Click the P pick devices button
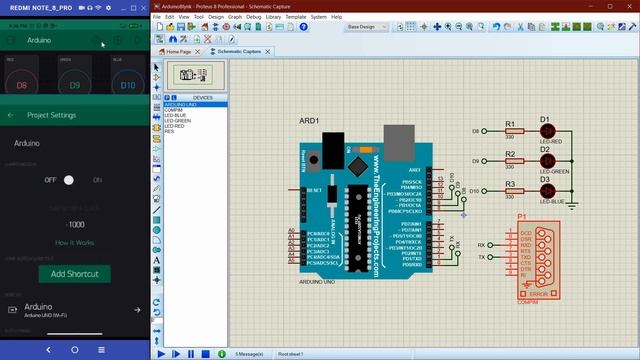The image size is (640, 360). (167, 98)
